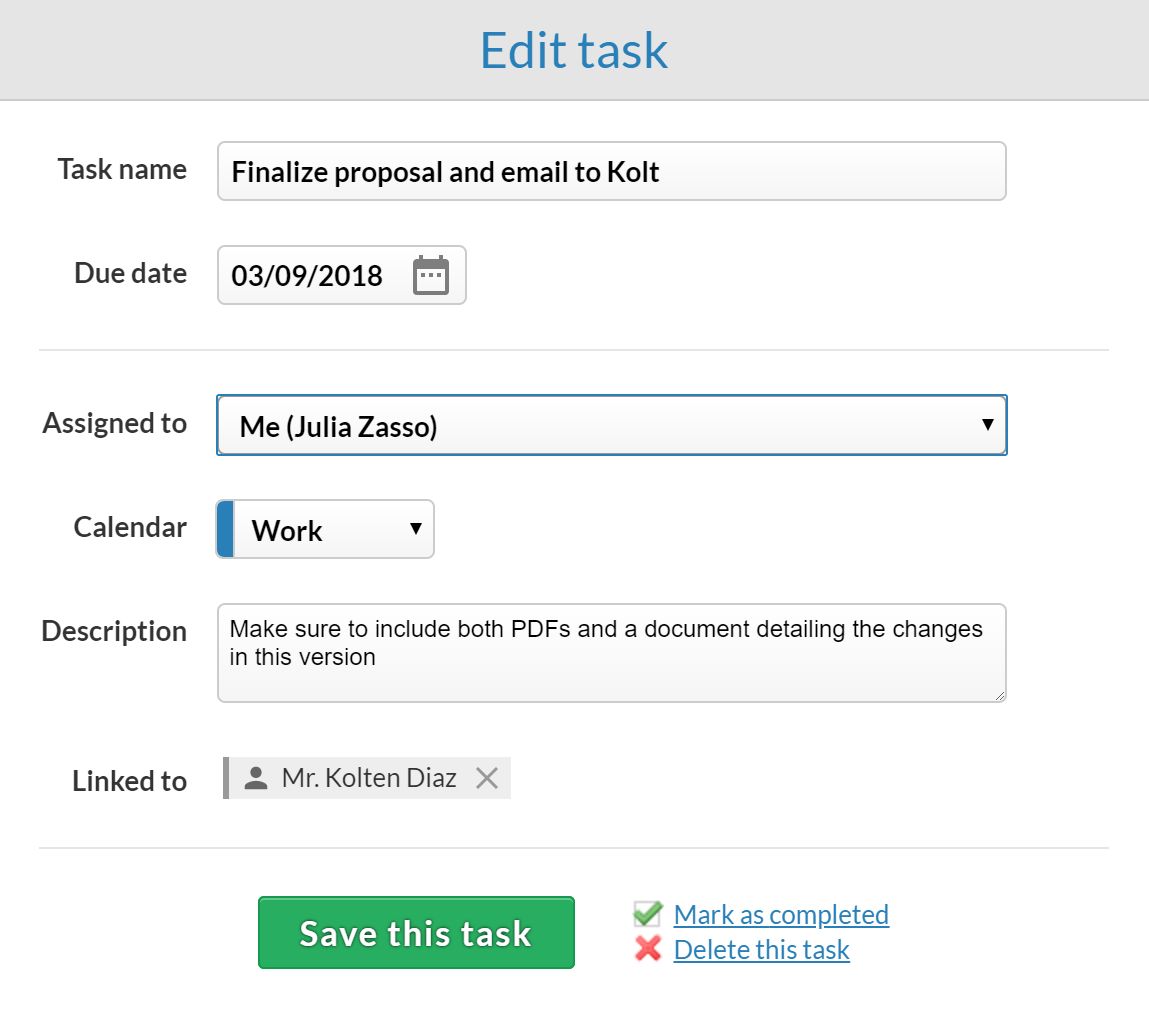The height and width of the screenshot is (1012, 1149).
Task: Focus the Task name text field
Action: tap(612, 171)
